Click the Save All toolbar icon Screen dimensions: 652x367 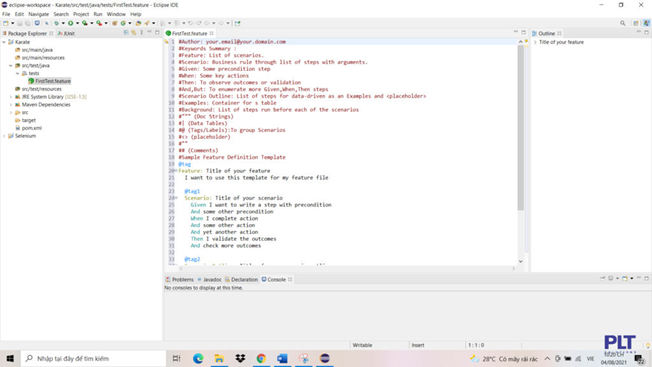point(27,23)
